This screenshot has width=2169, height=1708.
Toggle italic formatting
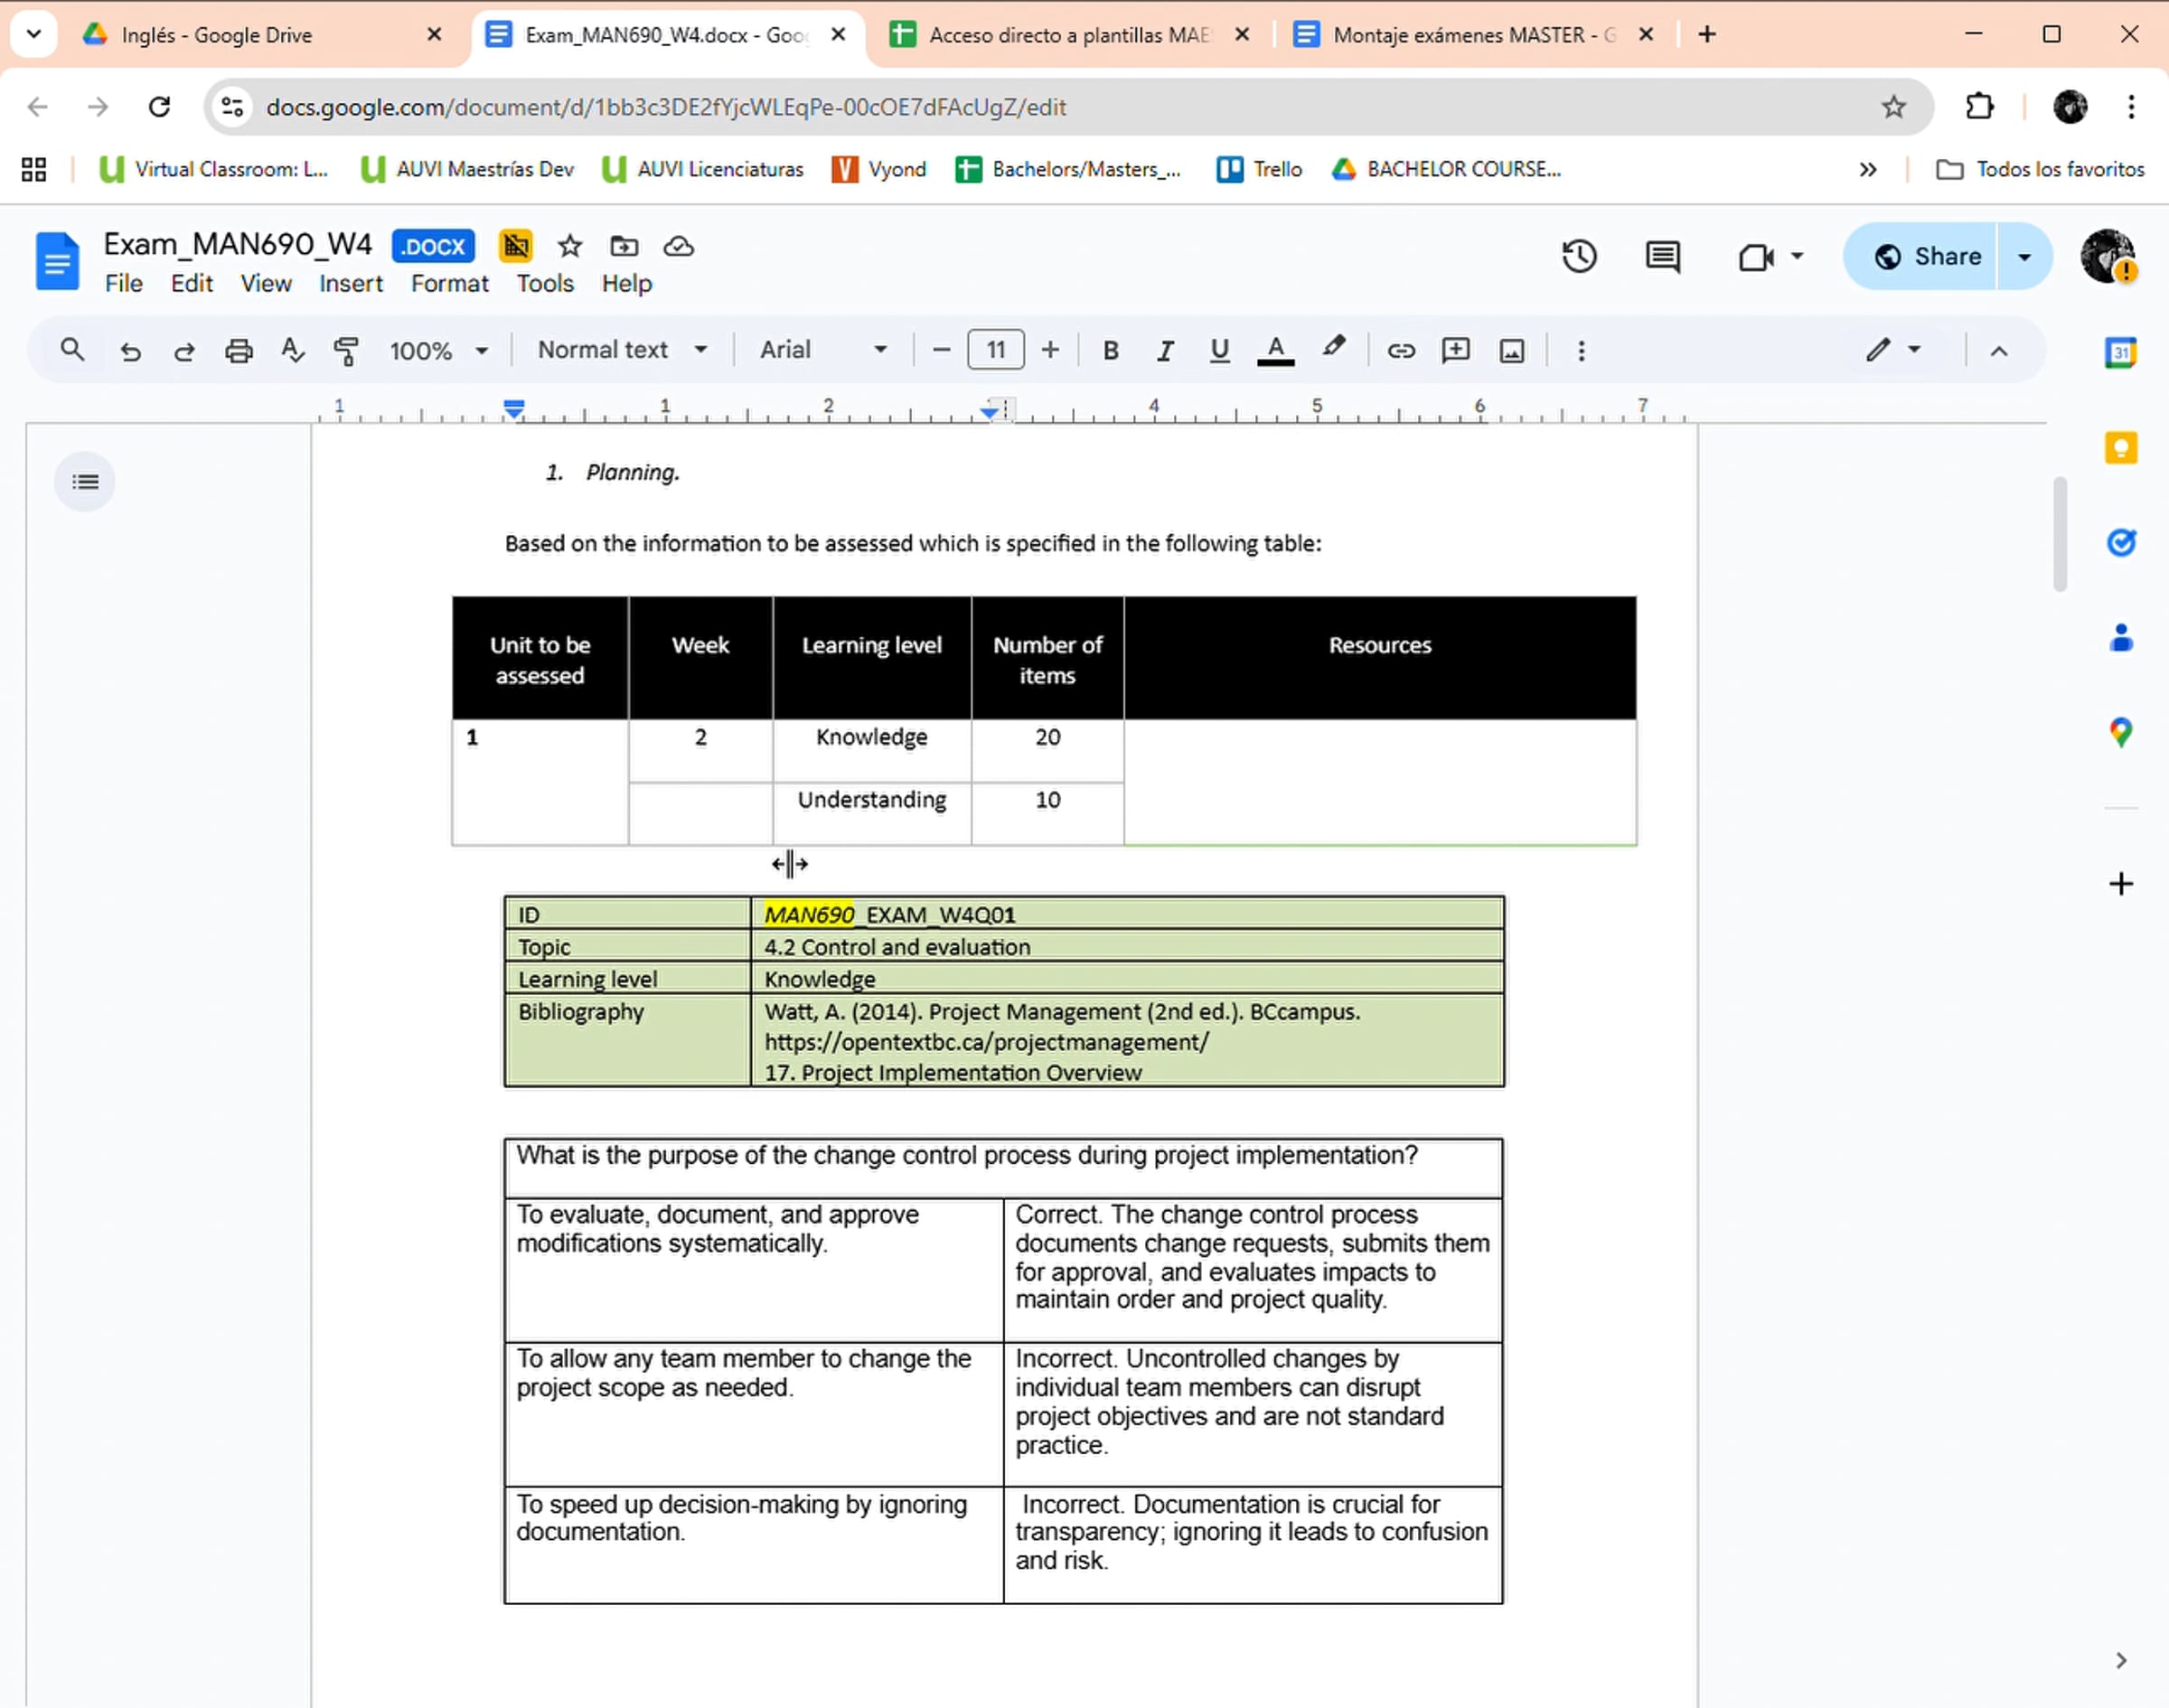(1164, 351)
